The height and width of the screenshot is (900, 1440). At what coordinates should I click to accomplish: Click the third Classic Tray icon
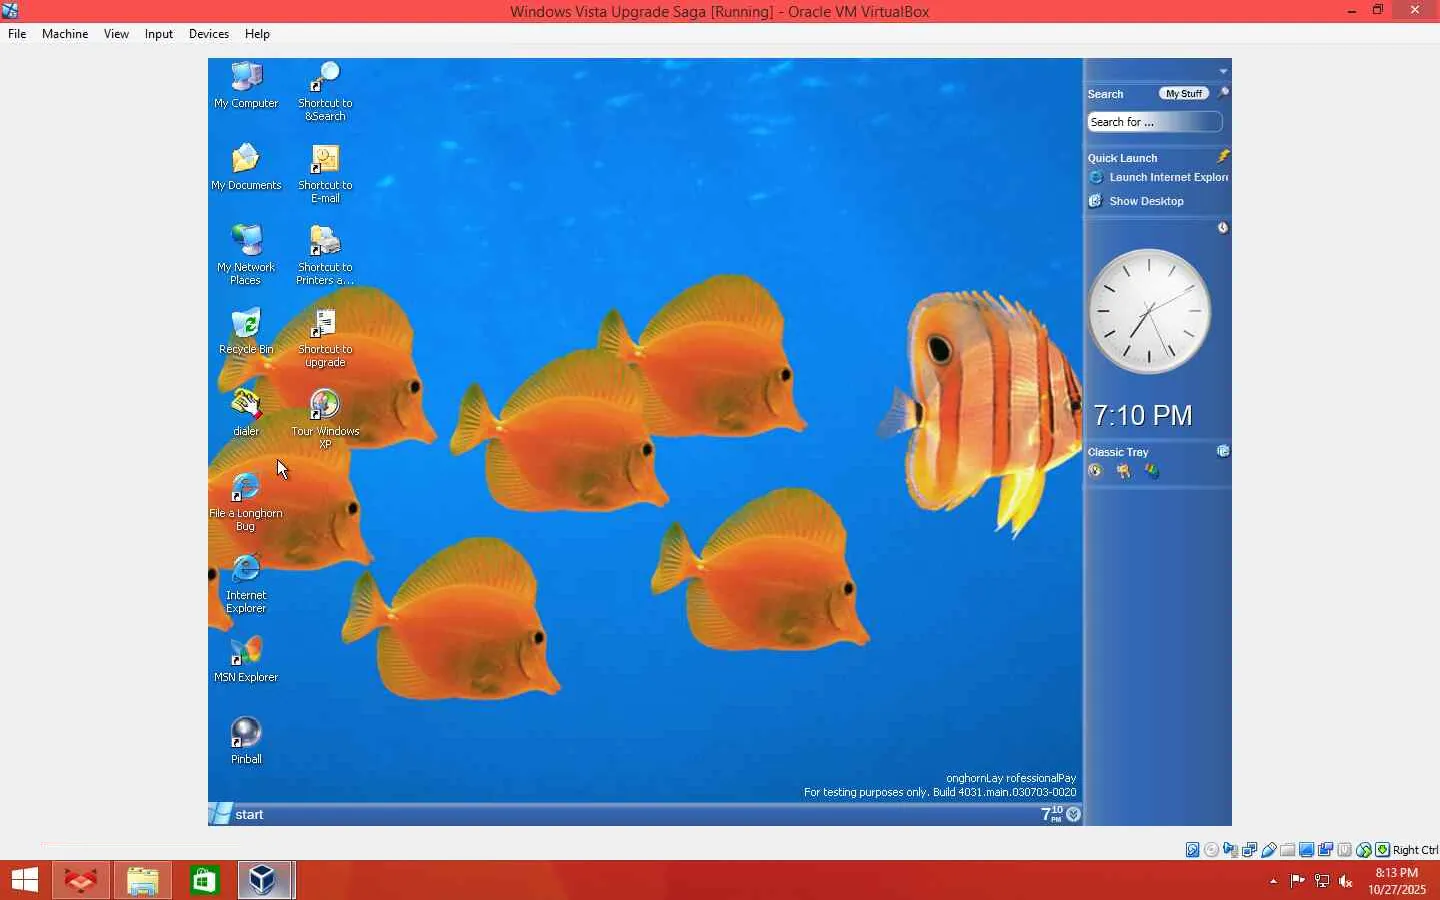(x=1152, y=471)
